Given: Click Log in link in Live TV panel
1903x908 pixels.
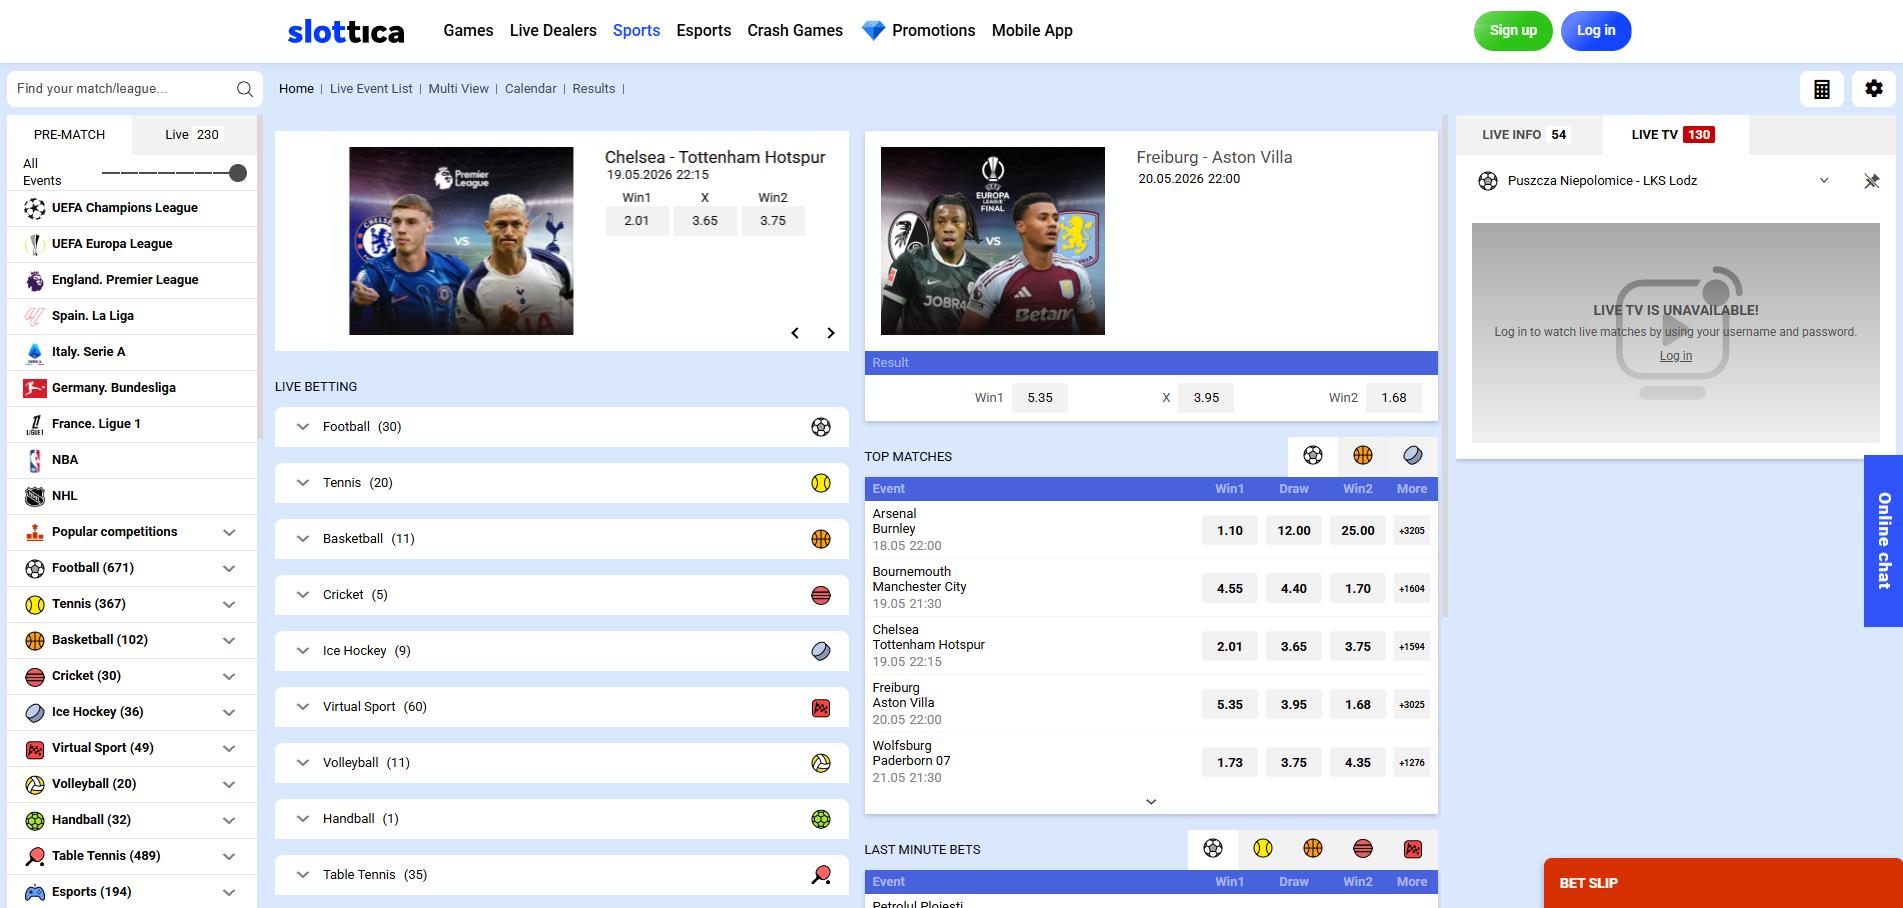Looking at the screenshot, I should click(1676, 356).
